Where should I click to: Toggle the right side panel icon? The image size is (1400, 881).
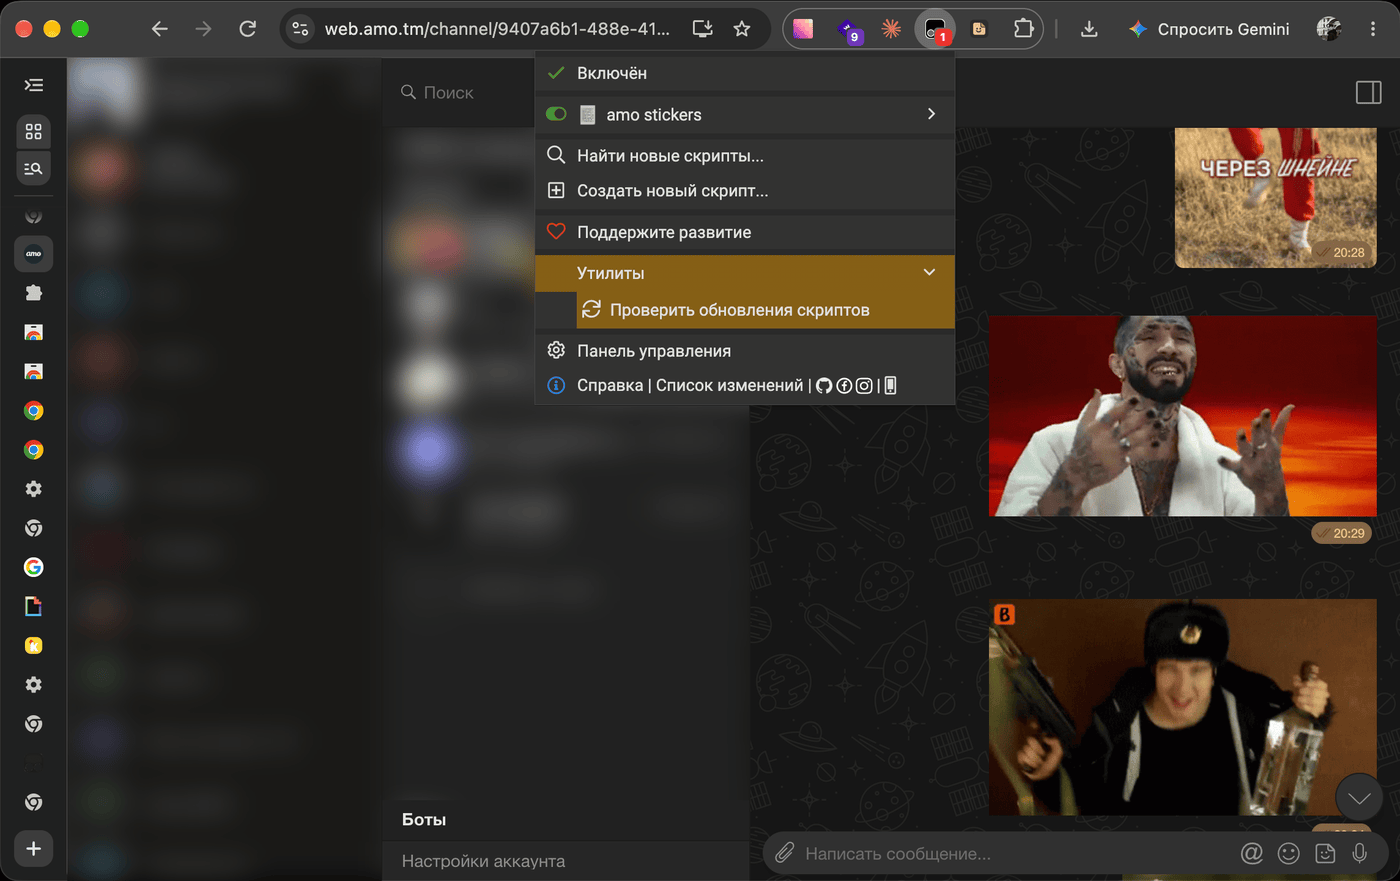1368,92
